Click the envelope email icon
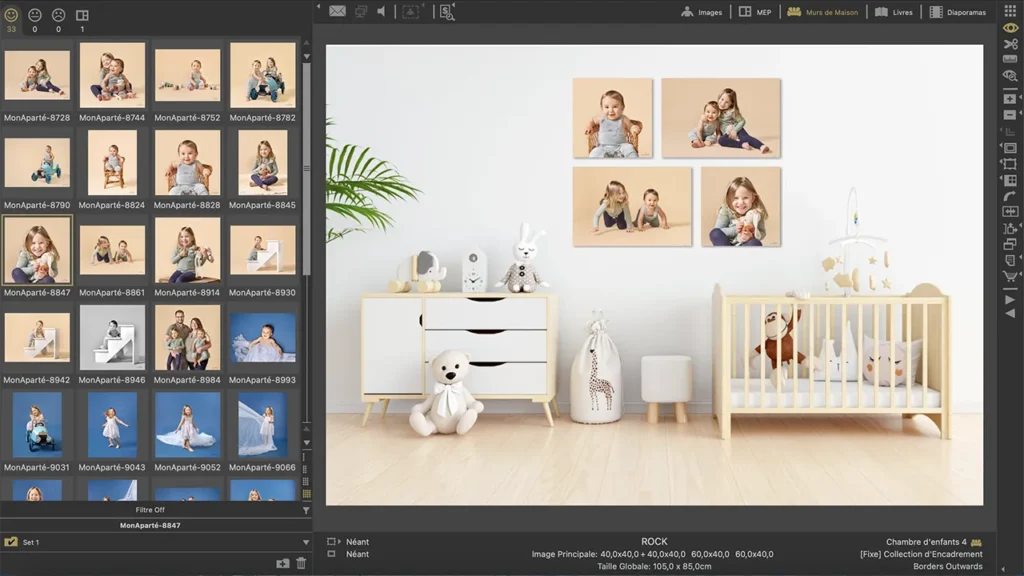This screenshot has height=576, width=1024. [x=337, y=12]
